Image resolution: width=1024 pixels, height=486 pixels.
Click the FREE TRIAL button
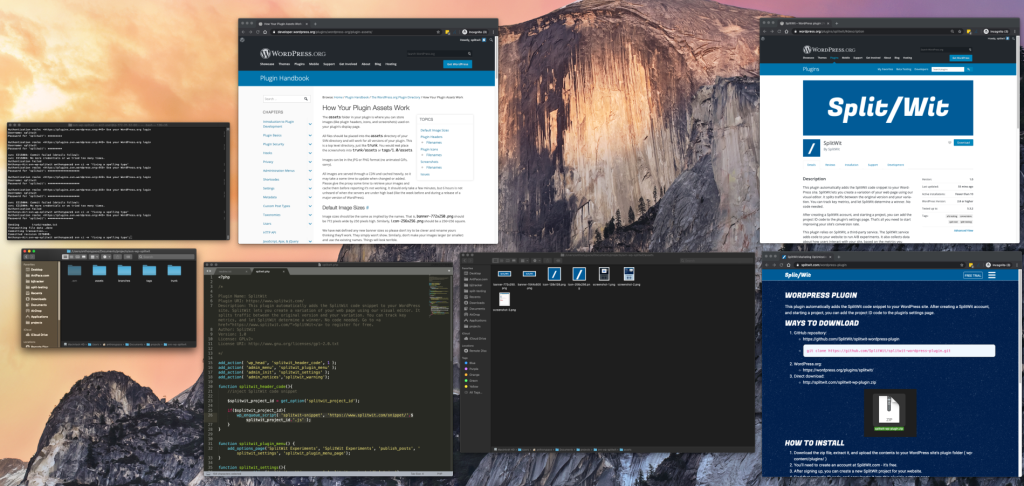(x=972, y=276)
